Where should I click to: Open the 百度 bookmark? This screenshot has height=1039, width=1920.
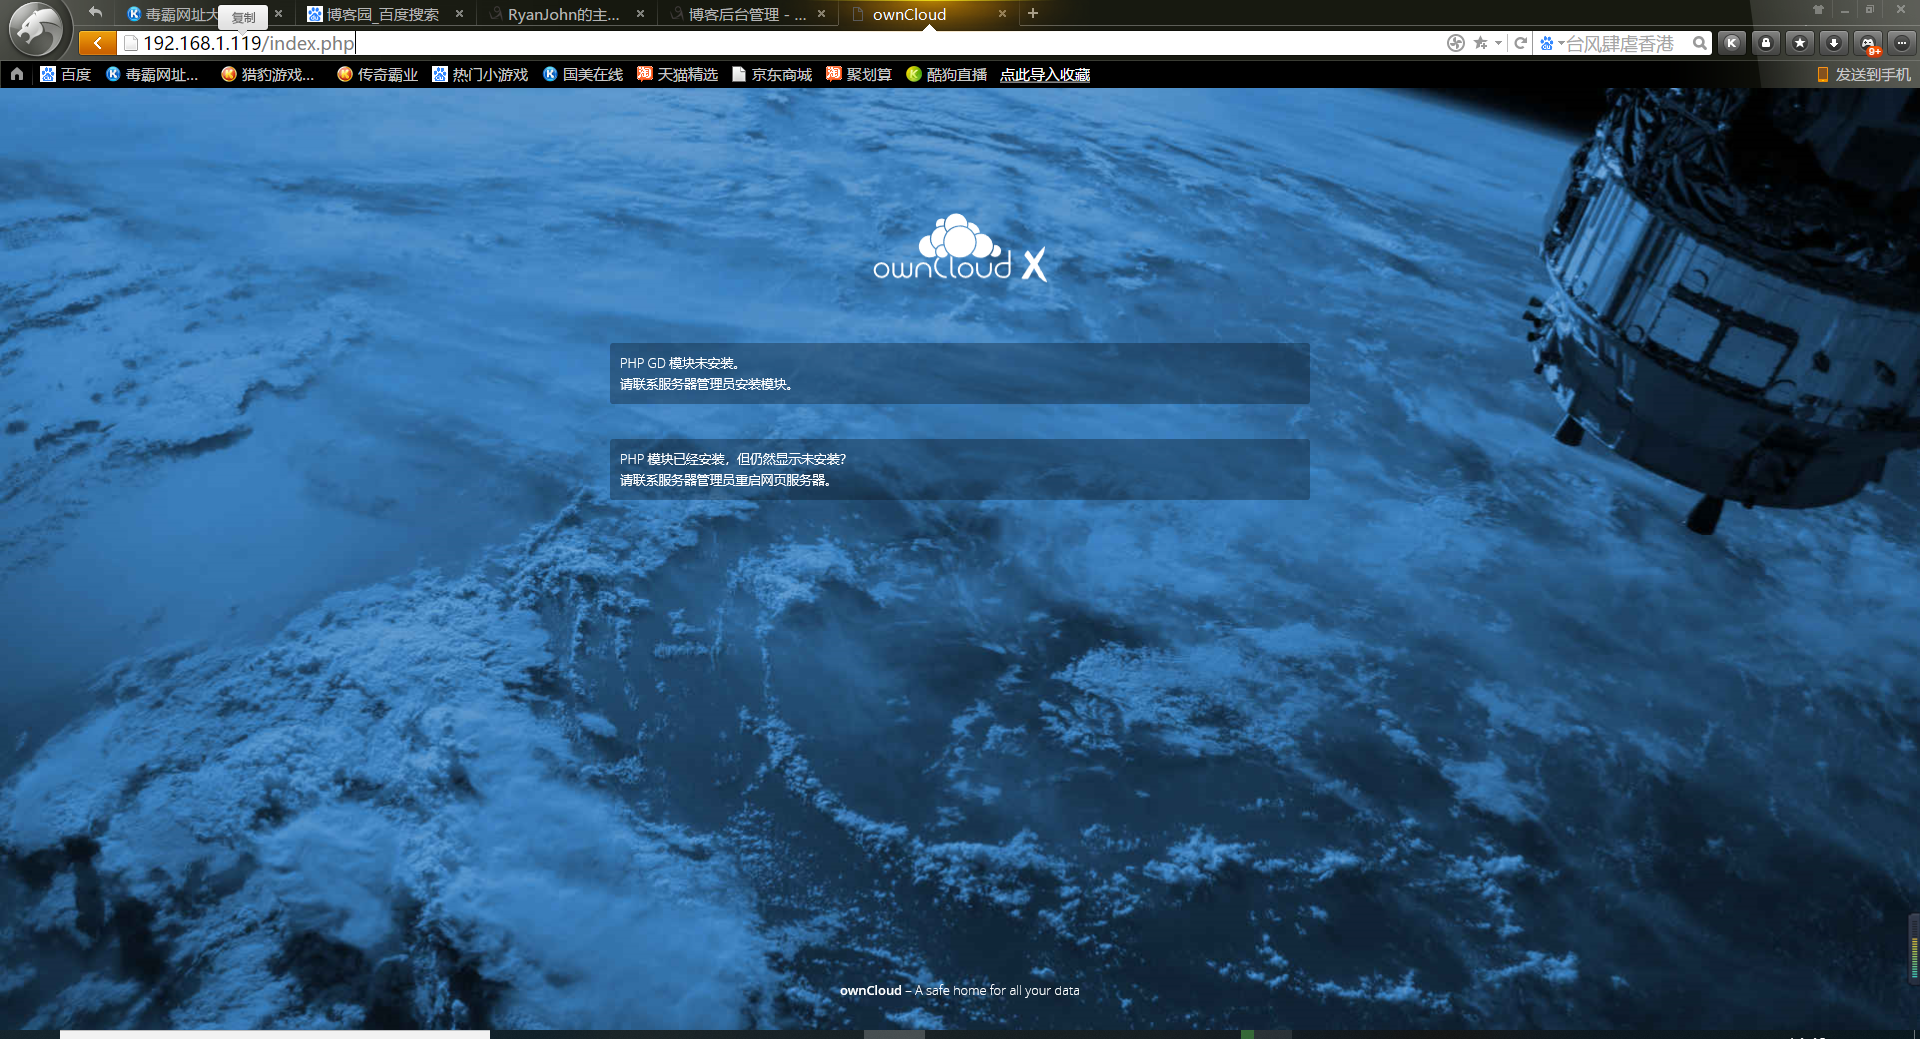pos(66,74)
